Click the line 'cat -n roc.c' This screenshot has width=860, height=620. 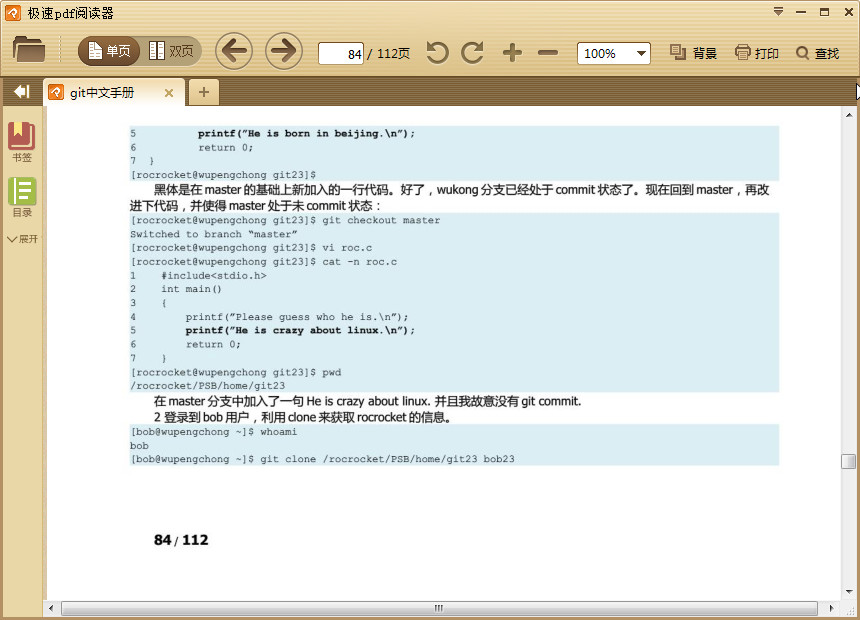[359, 262]
